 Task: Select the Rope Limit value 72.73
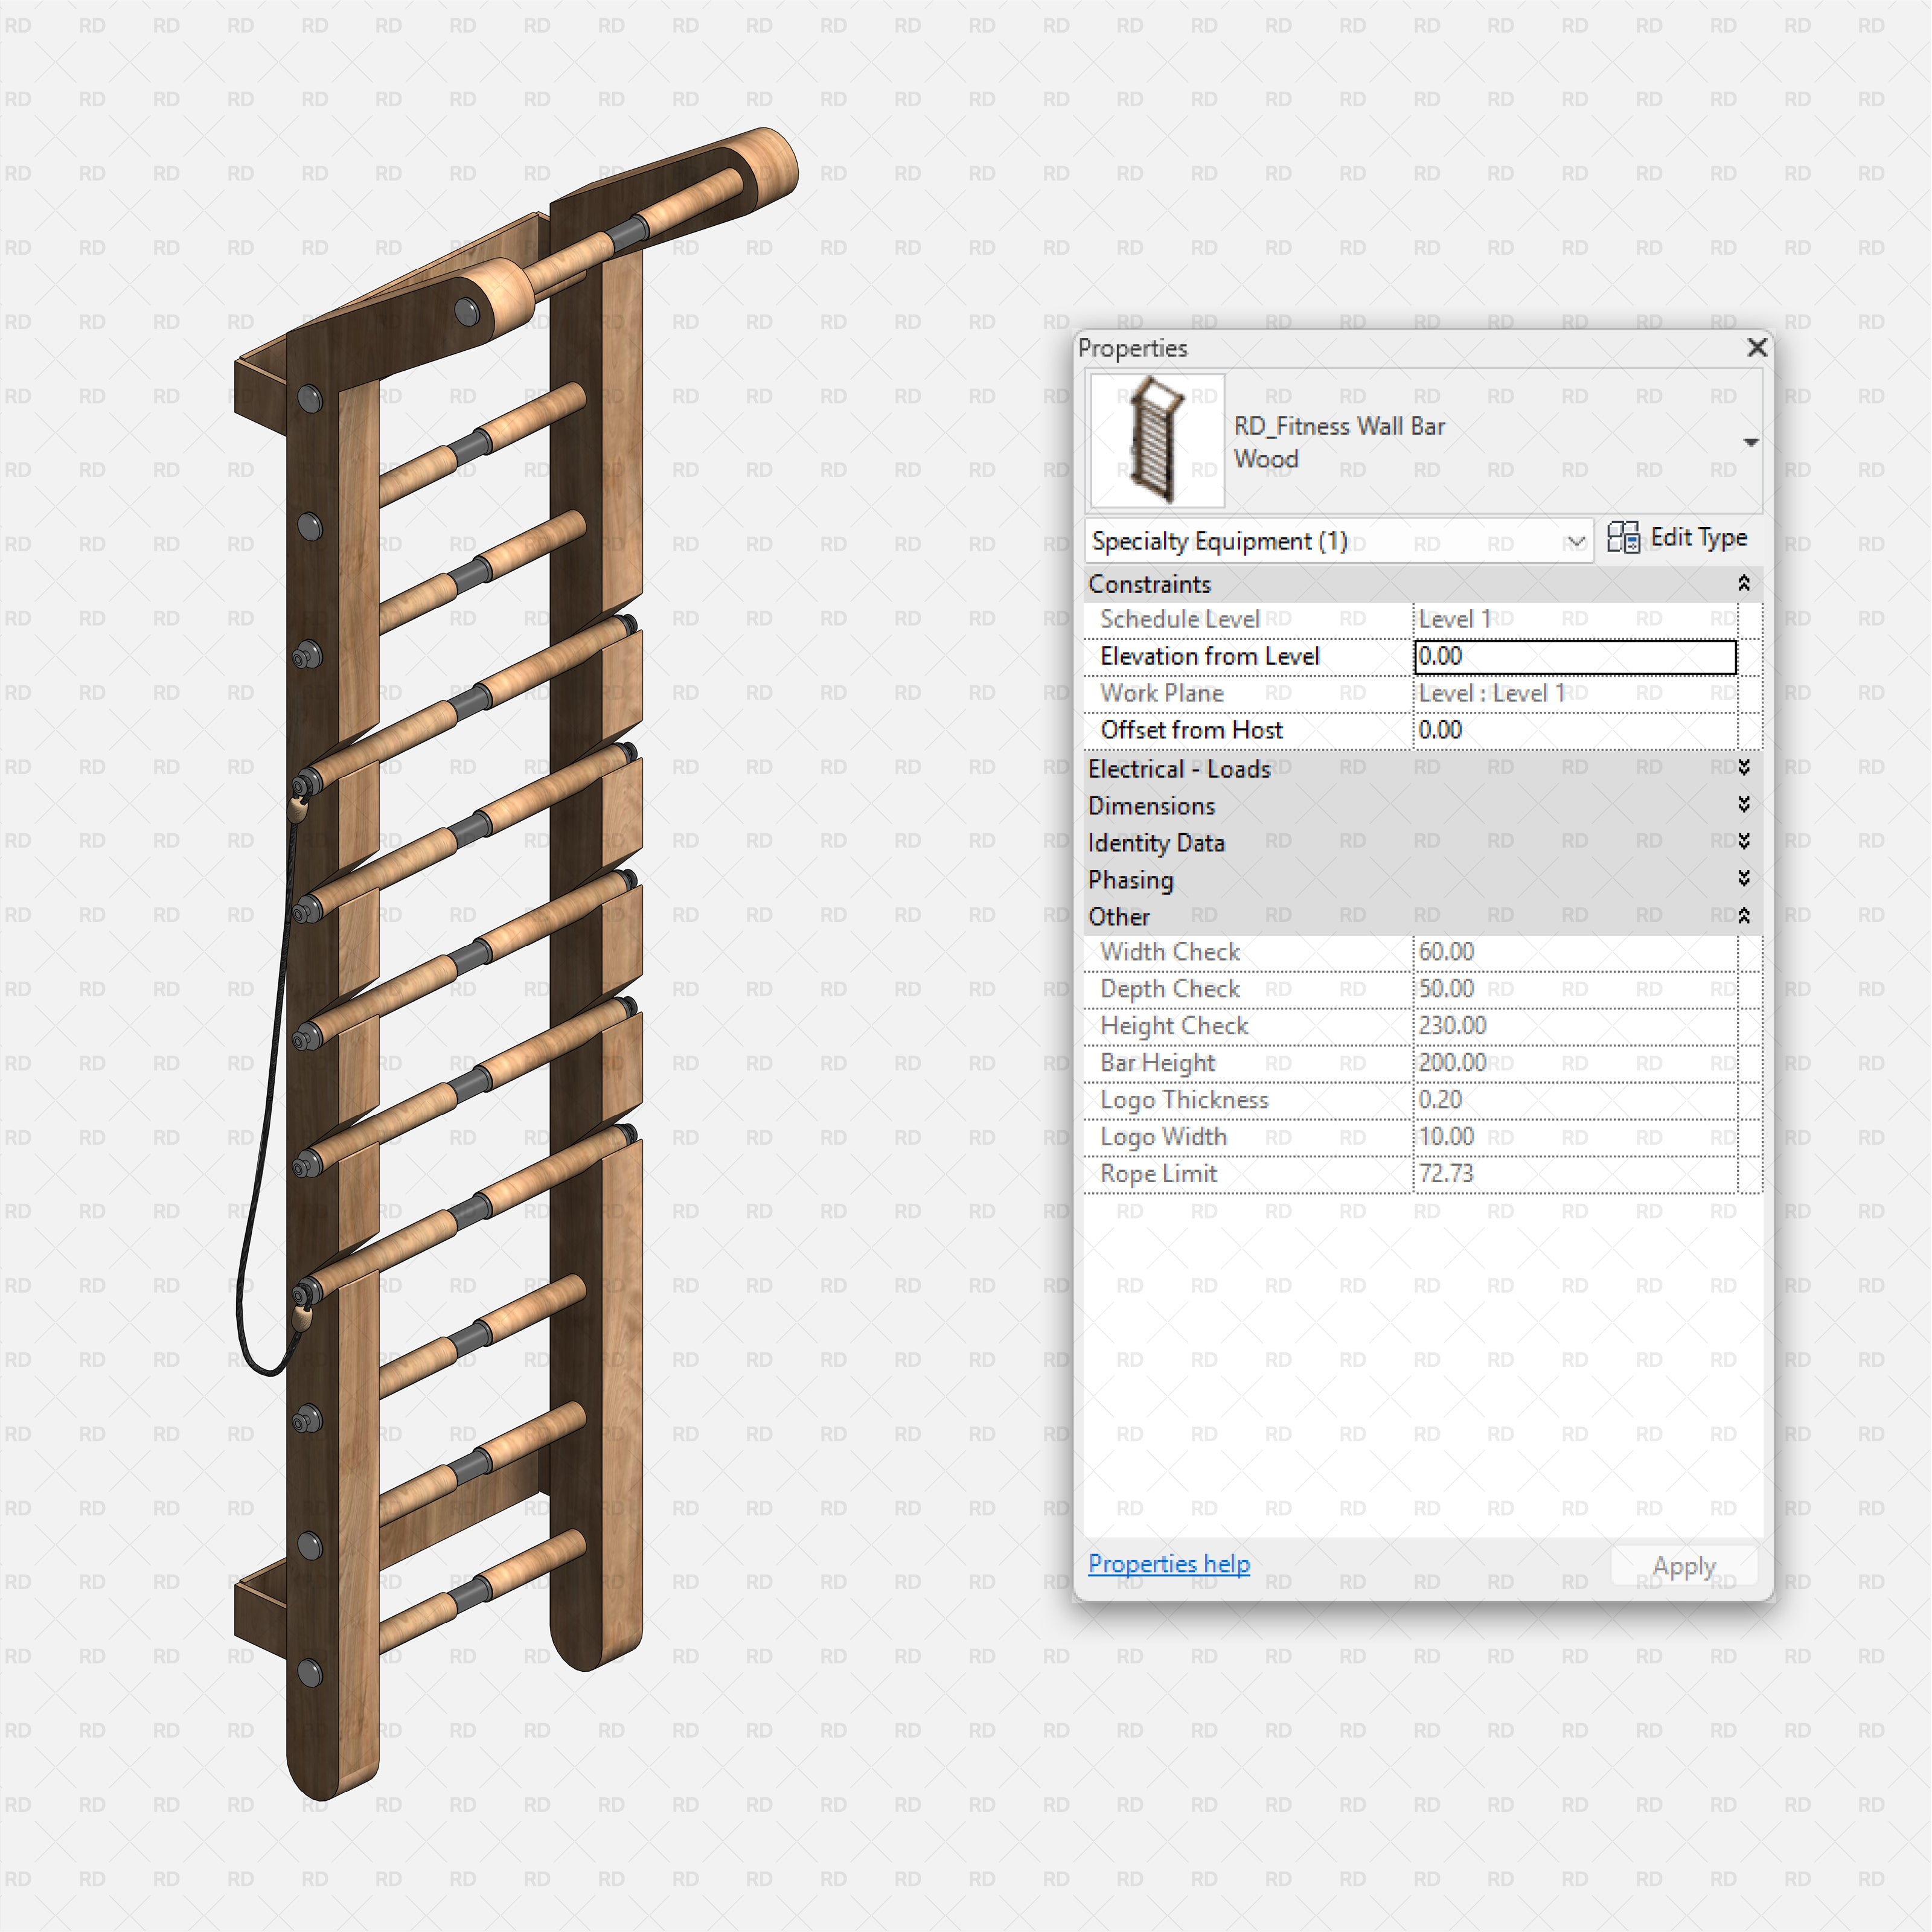1575,1173
